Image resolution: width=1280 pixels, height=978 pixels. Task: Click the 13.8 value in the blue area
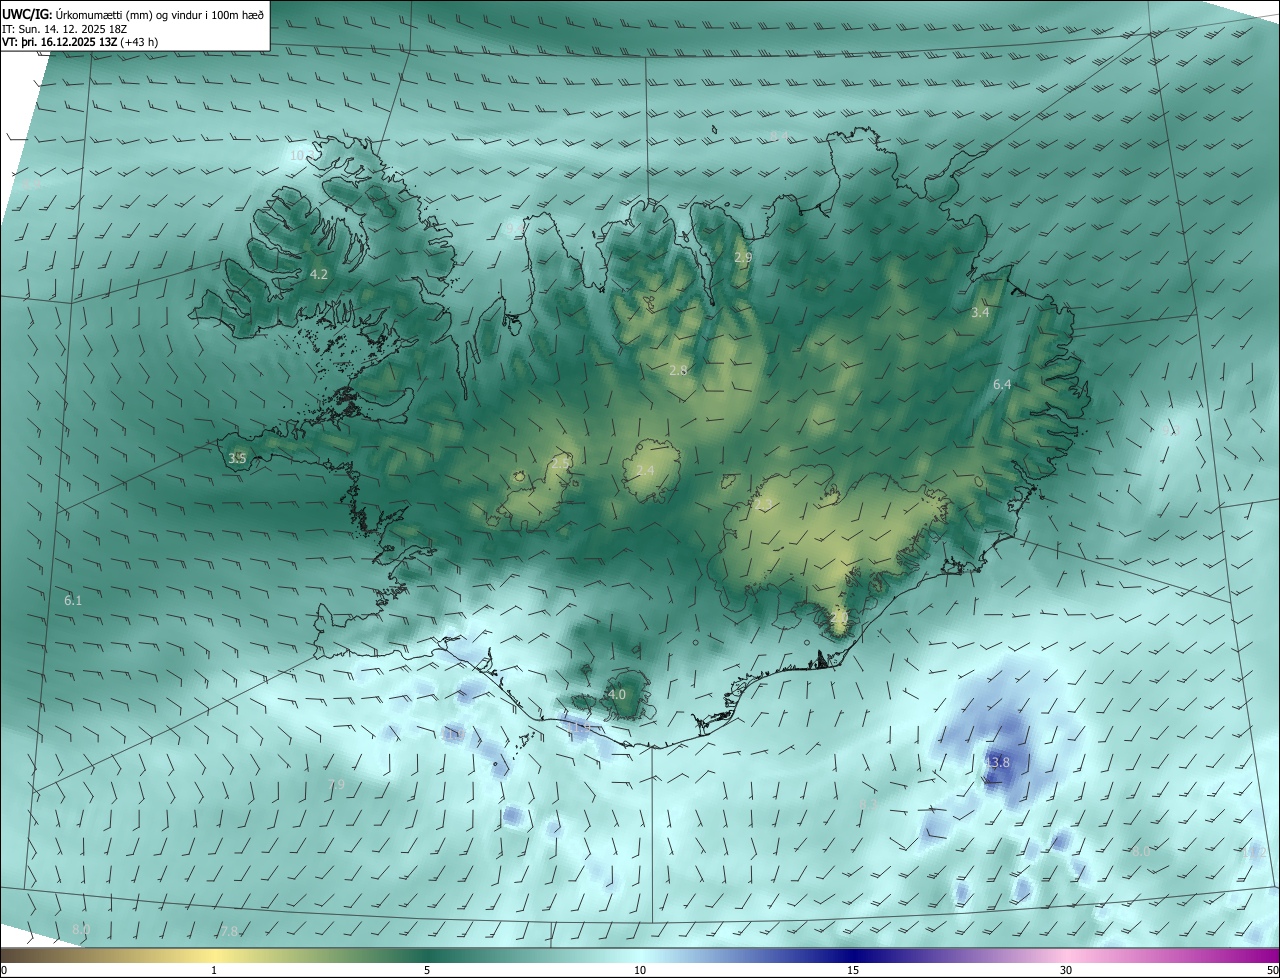tap(997, 763)
